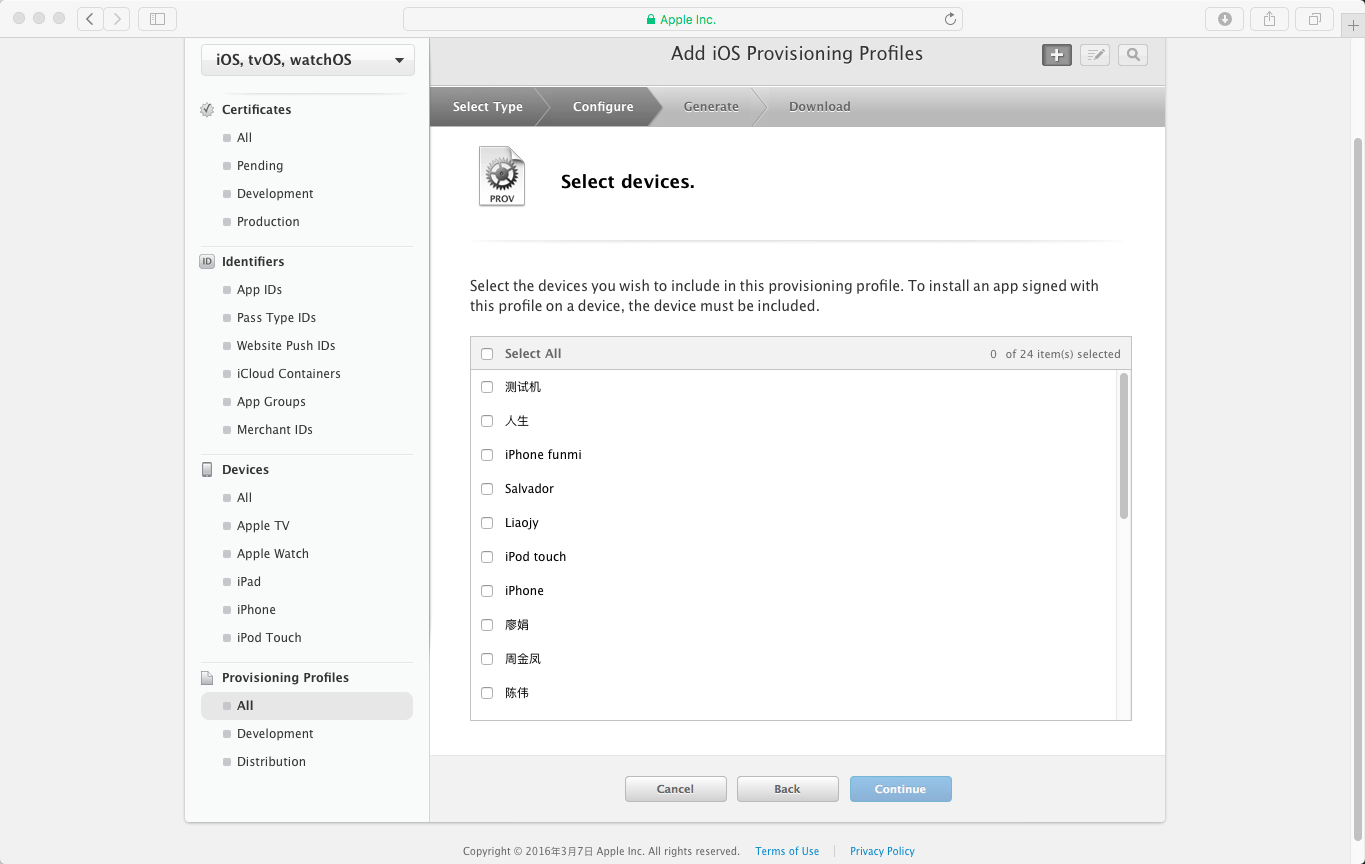Click the PROV file icon

pyautogui.click(x=502, y=176)
